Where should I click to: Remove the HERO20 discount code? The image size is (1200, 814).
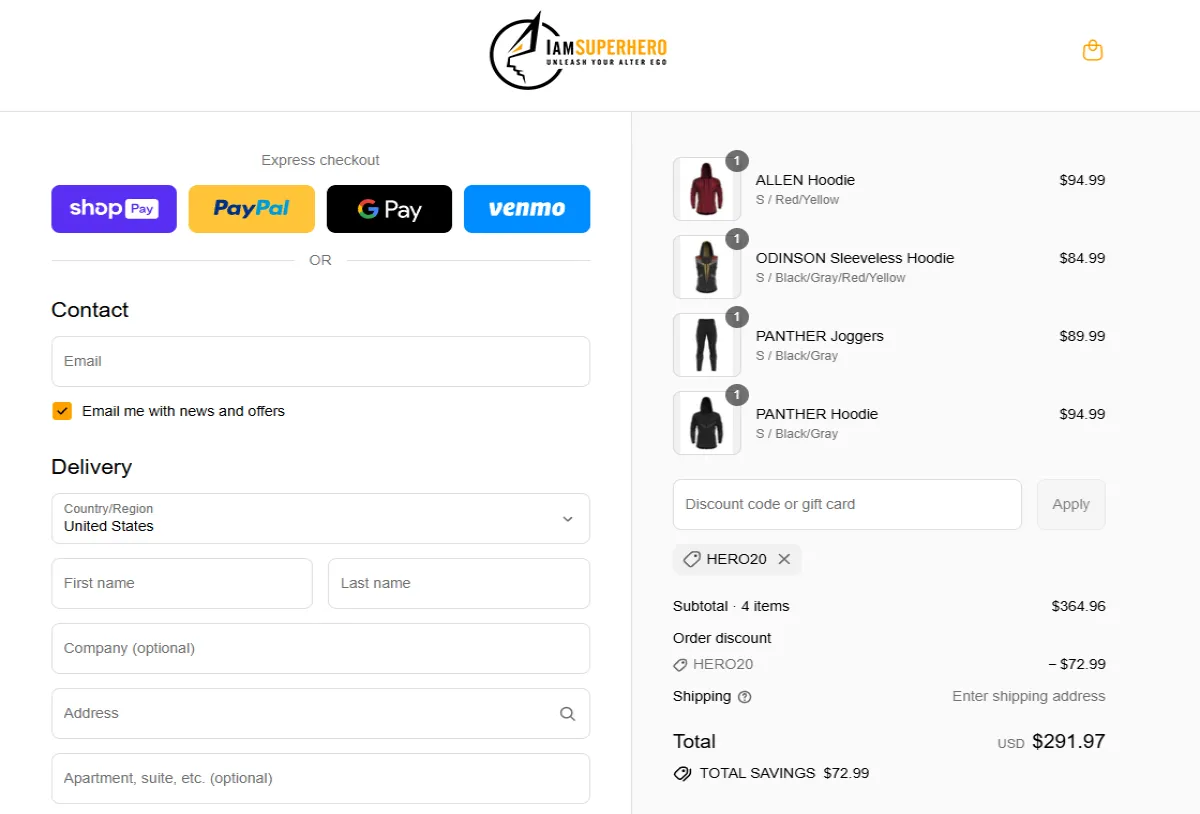click(x=784, y=559)
